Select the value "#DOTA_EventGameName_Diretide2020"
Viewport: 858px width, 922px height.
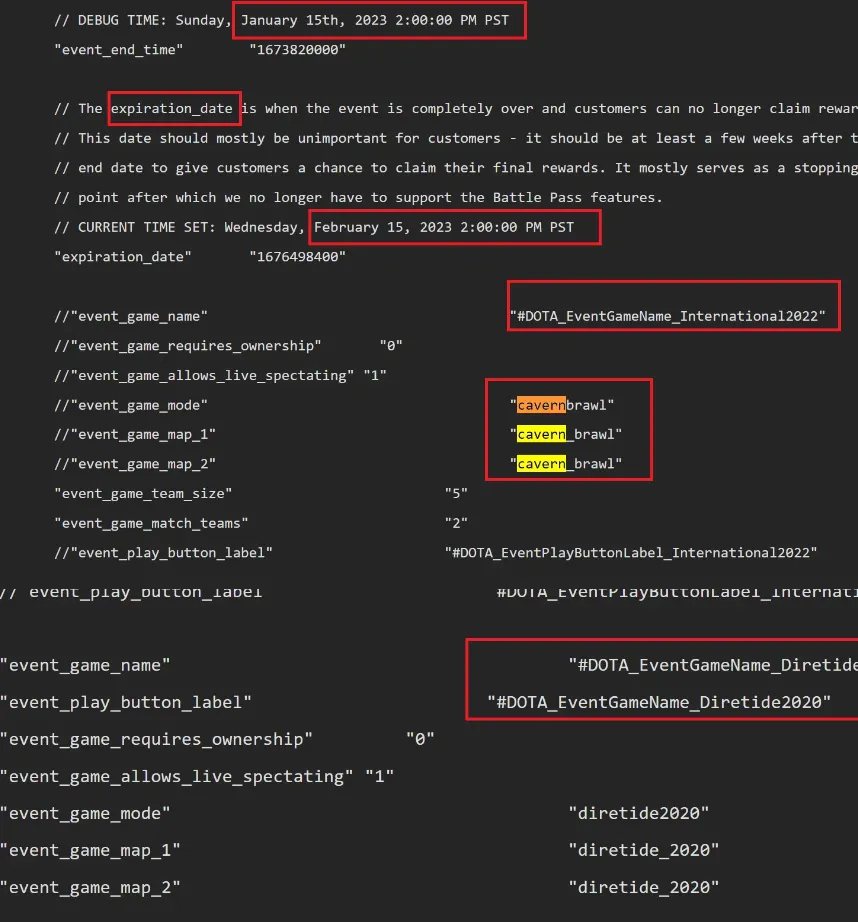pos(659,703)
